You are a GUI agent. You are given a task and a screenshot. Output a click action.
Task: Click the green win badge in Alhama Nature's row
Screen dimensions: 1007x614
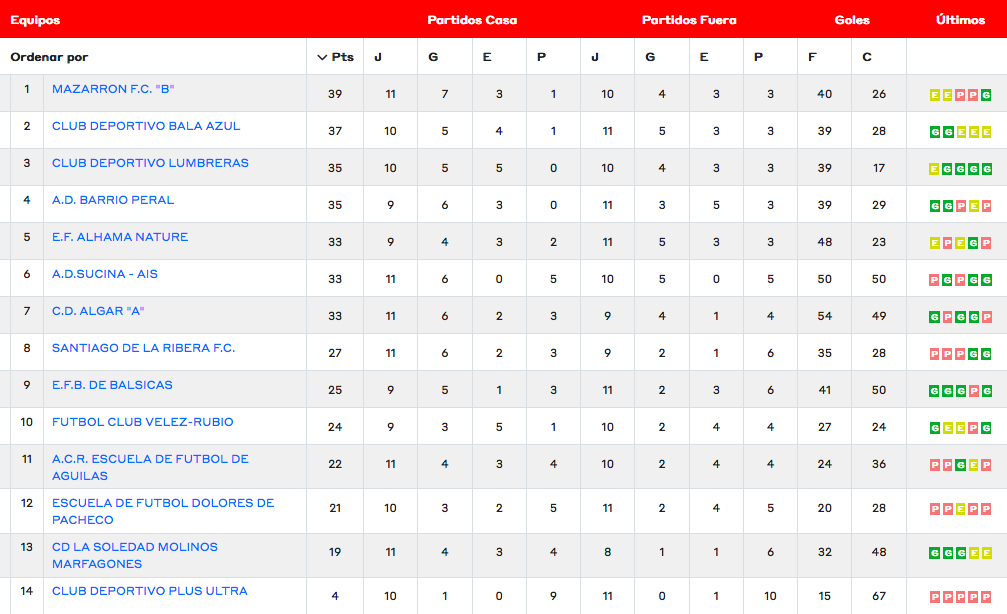tap(973, 243)
